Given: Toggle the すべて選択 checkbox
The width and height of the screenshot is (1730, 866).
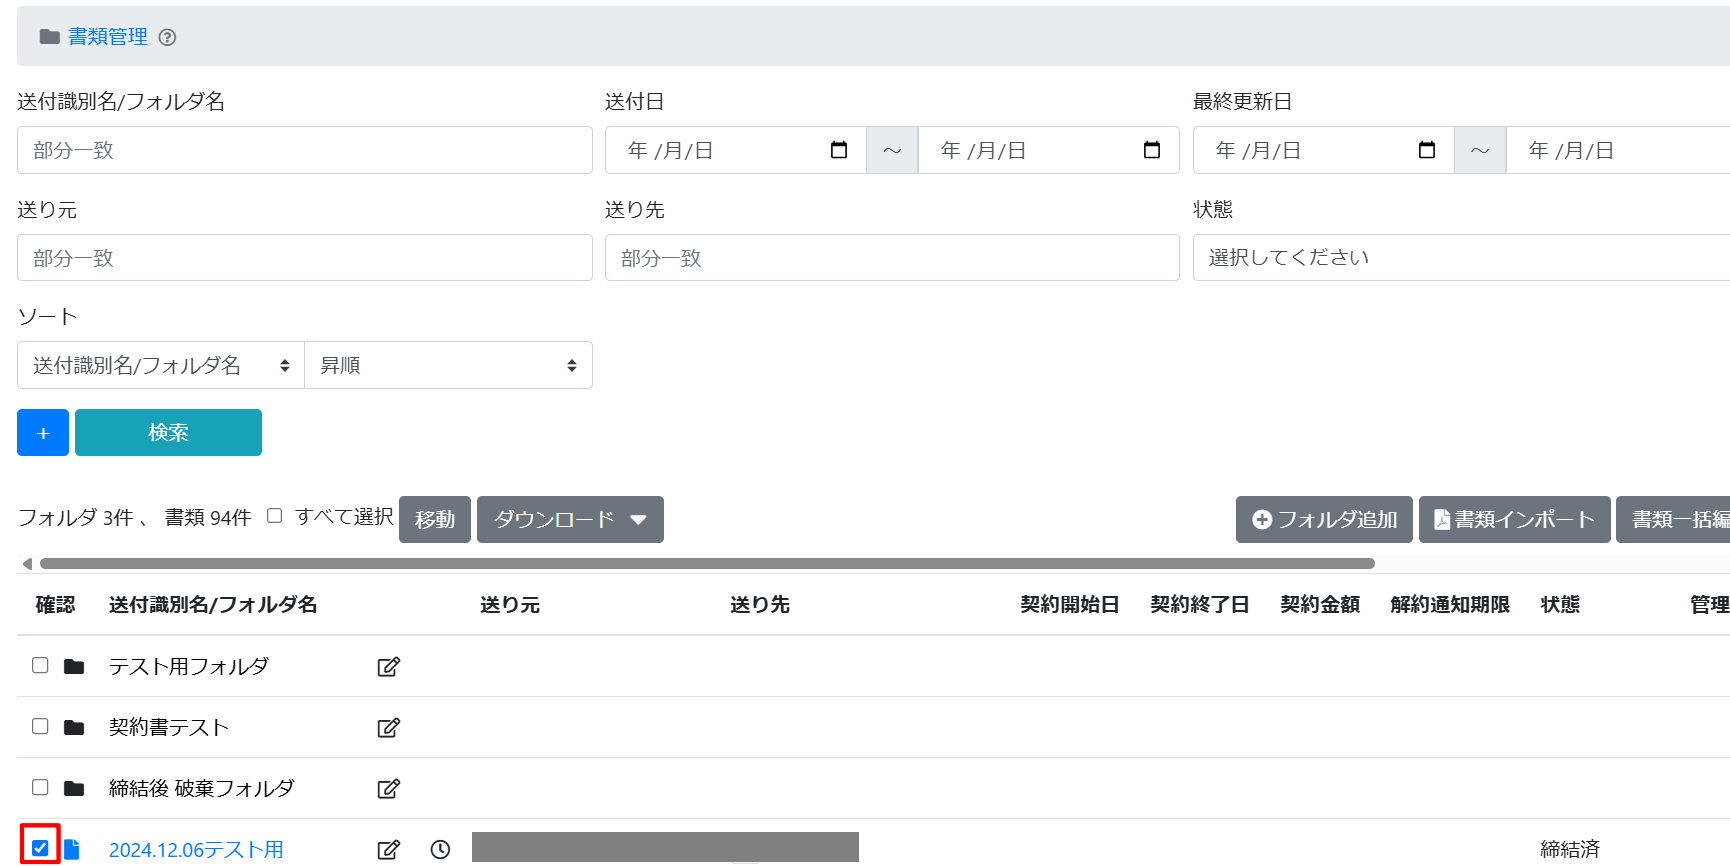Looking at the screenshot, I should 275,516.
